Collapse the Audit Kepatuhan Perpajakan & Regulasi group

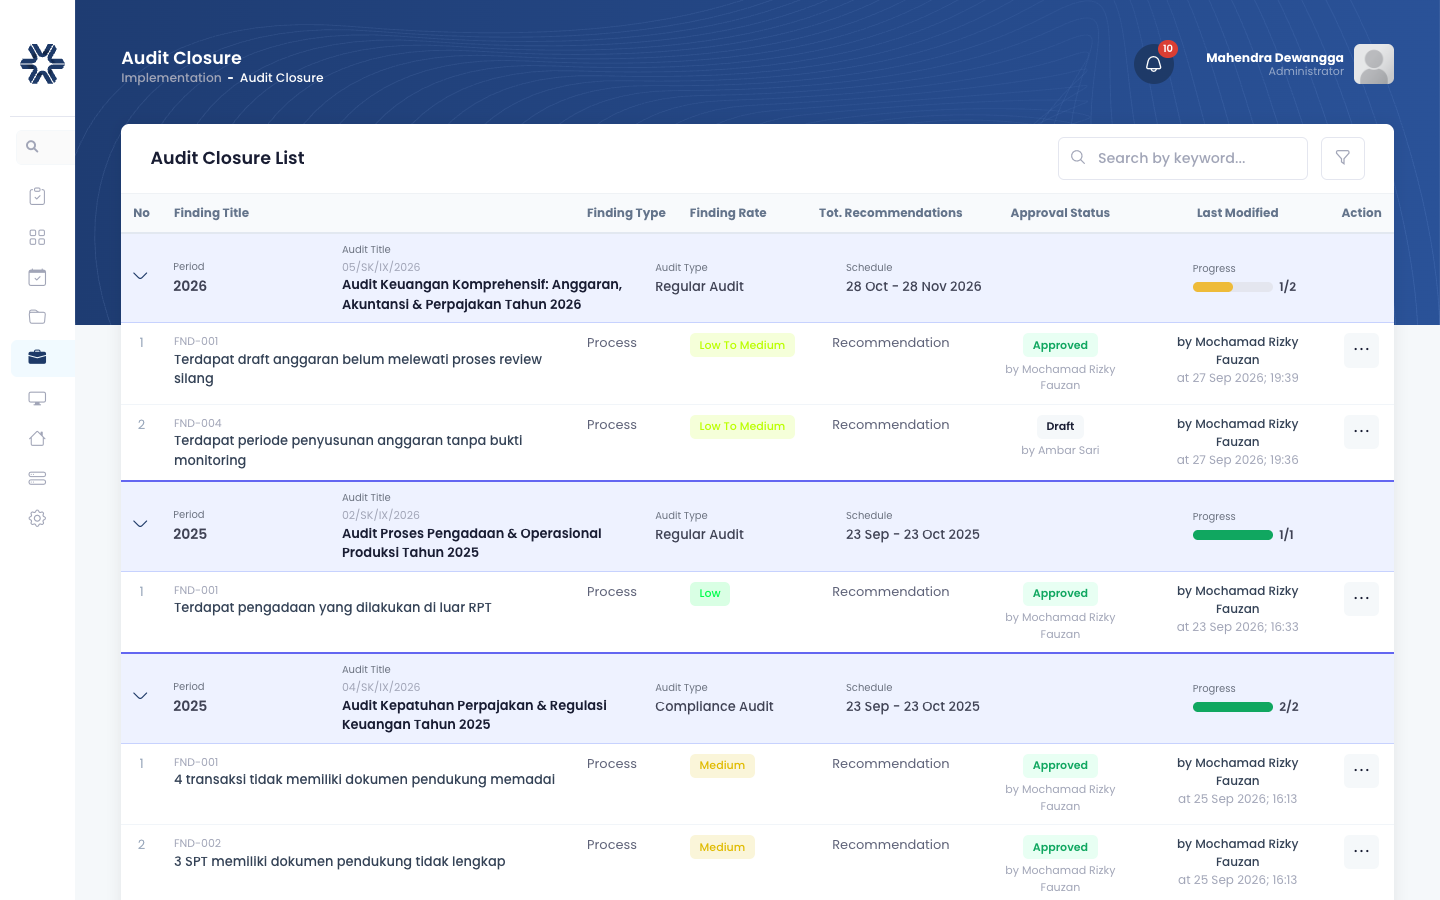(x=140, y=696)
